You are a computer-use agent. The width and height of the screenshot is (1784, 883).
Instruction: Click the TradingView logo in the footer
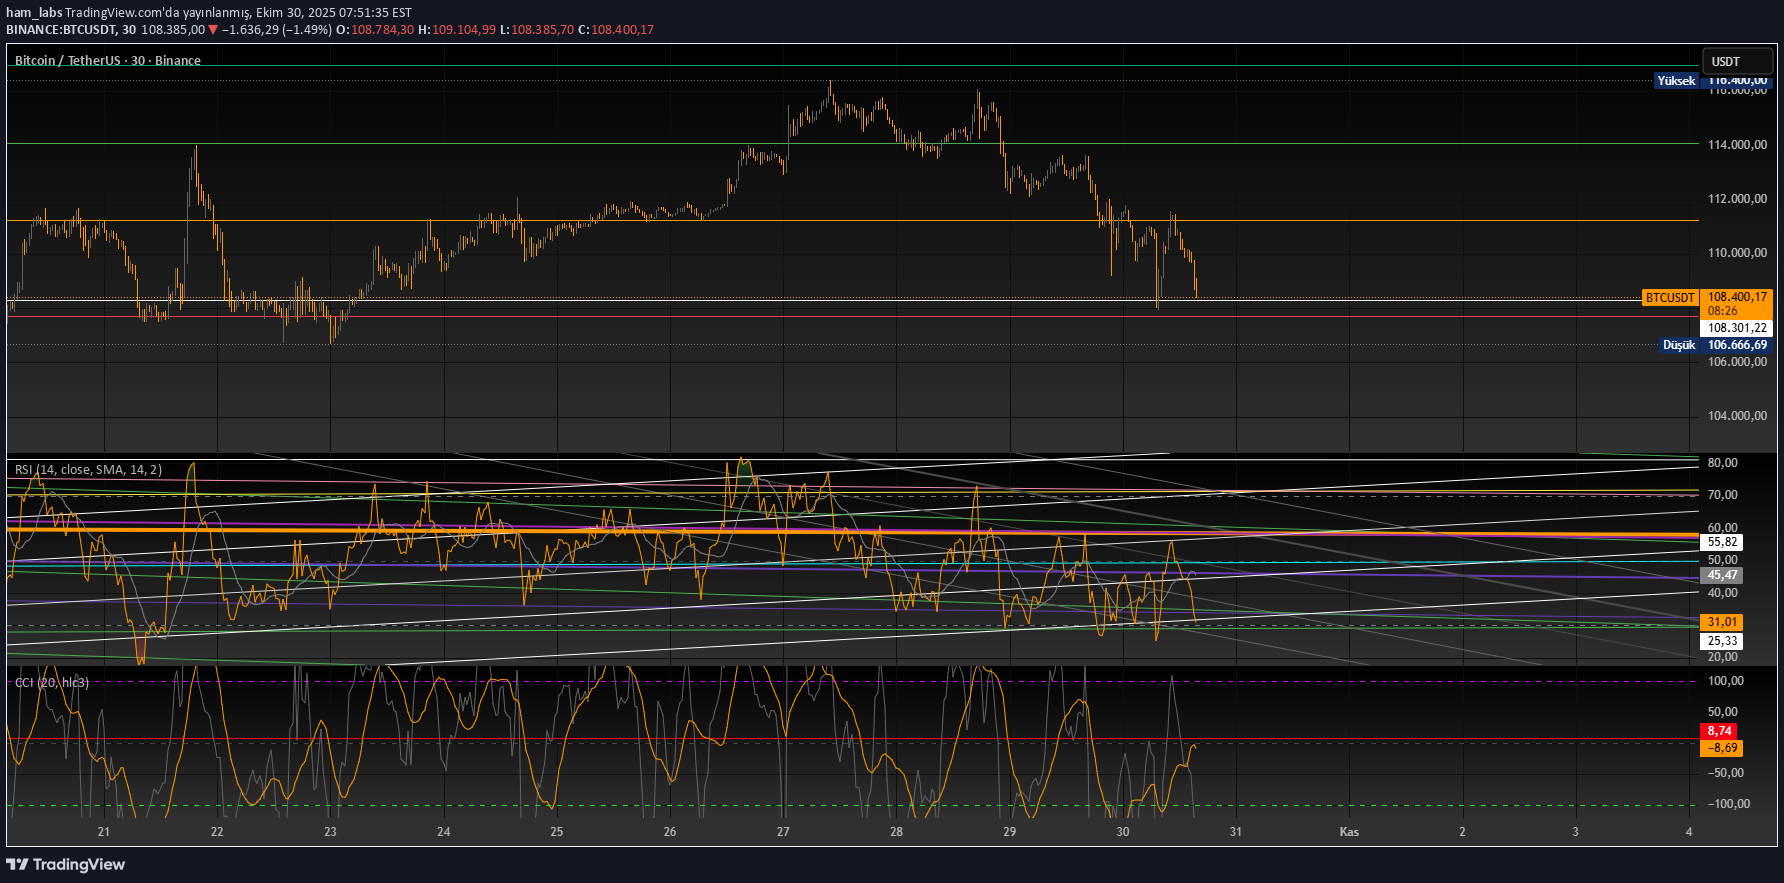(66, 864)
